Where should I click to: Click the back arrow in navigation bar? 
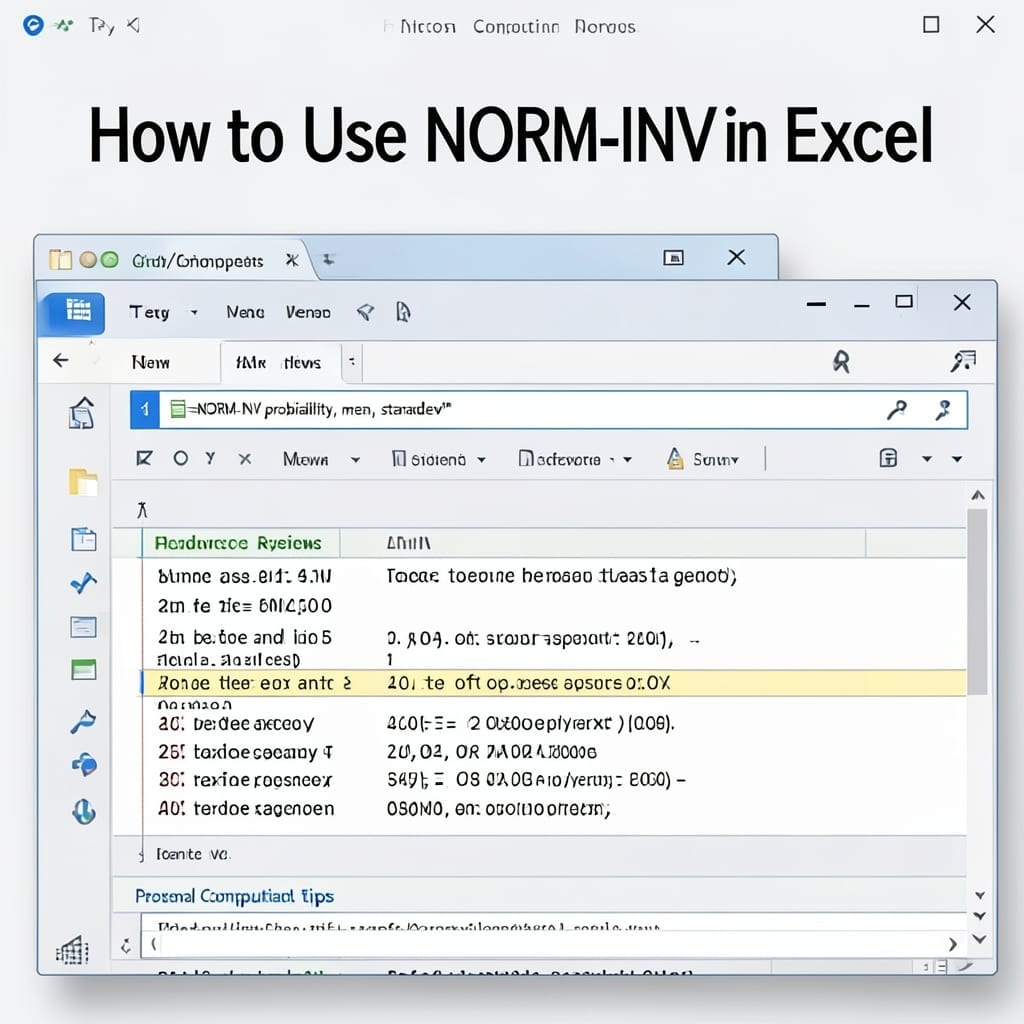pyautogui.click(x=61, y=360)
